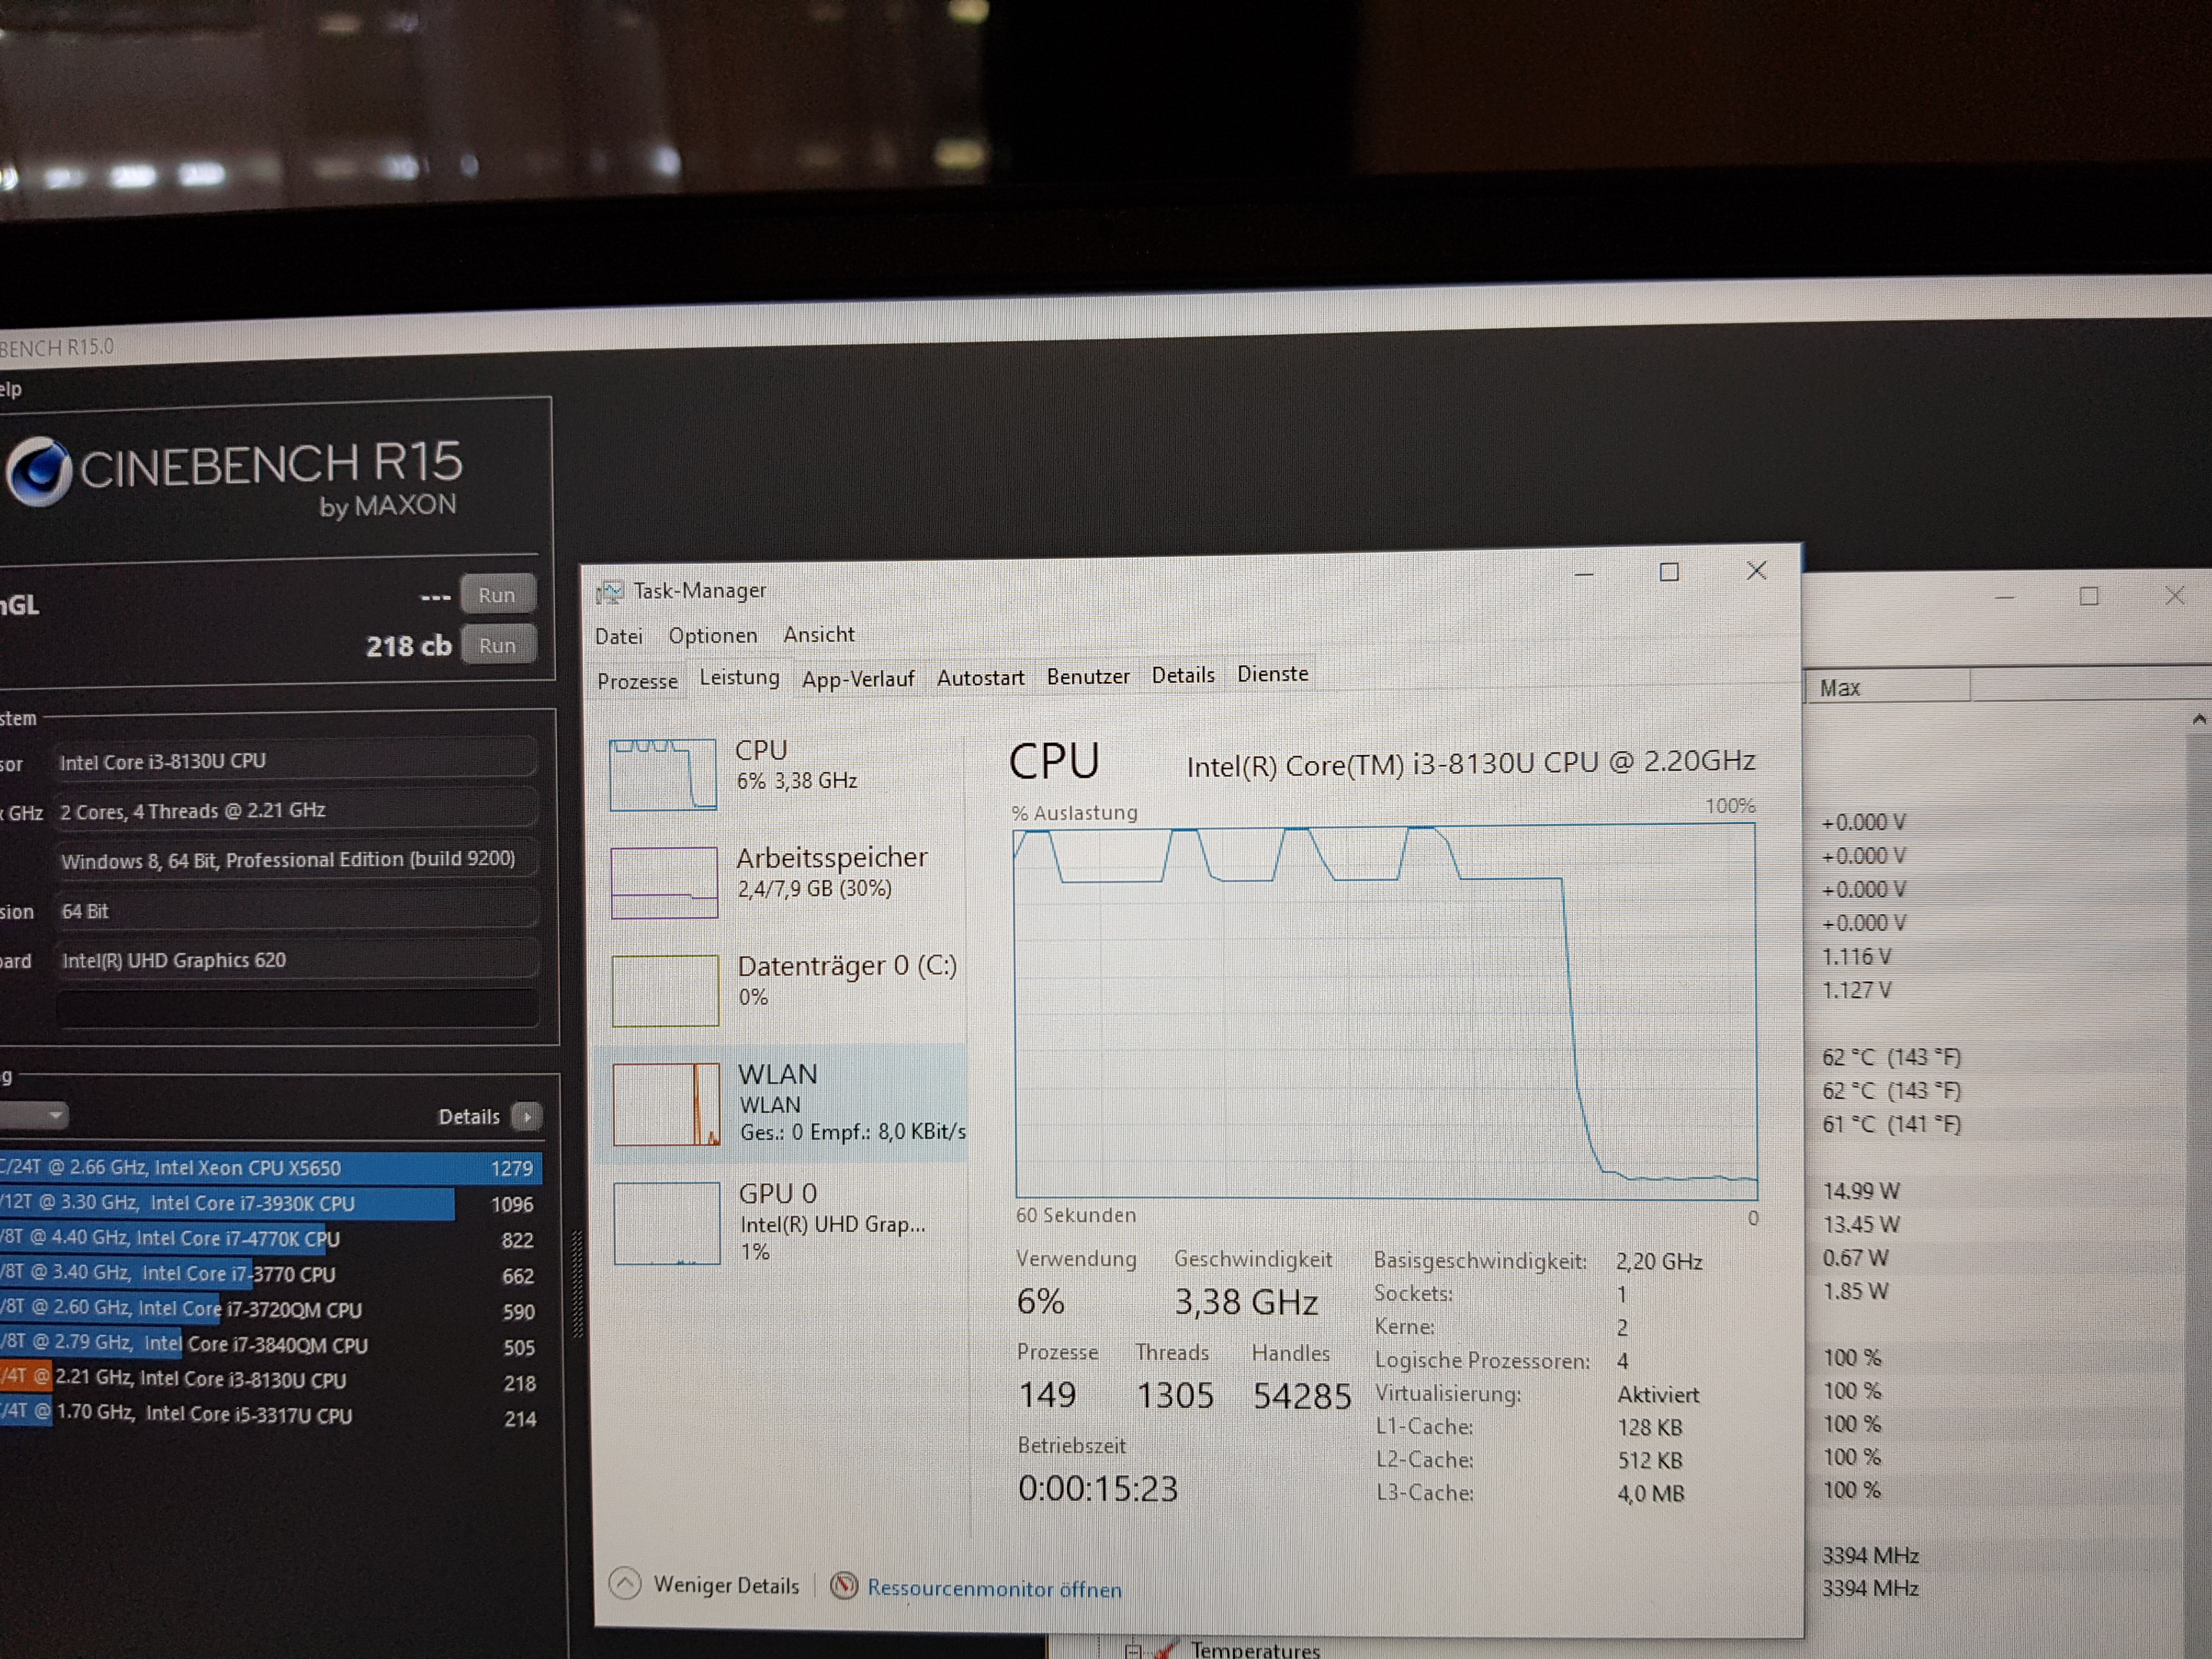Viewport: 2212px width, 1659px height.
Task: Switch to the Prozesse tab
Action: [637, 681]
